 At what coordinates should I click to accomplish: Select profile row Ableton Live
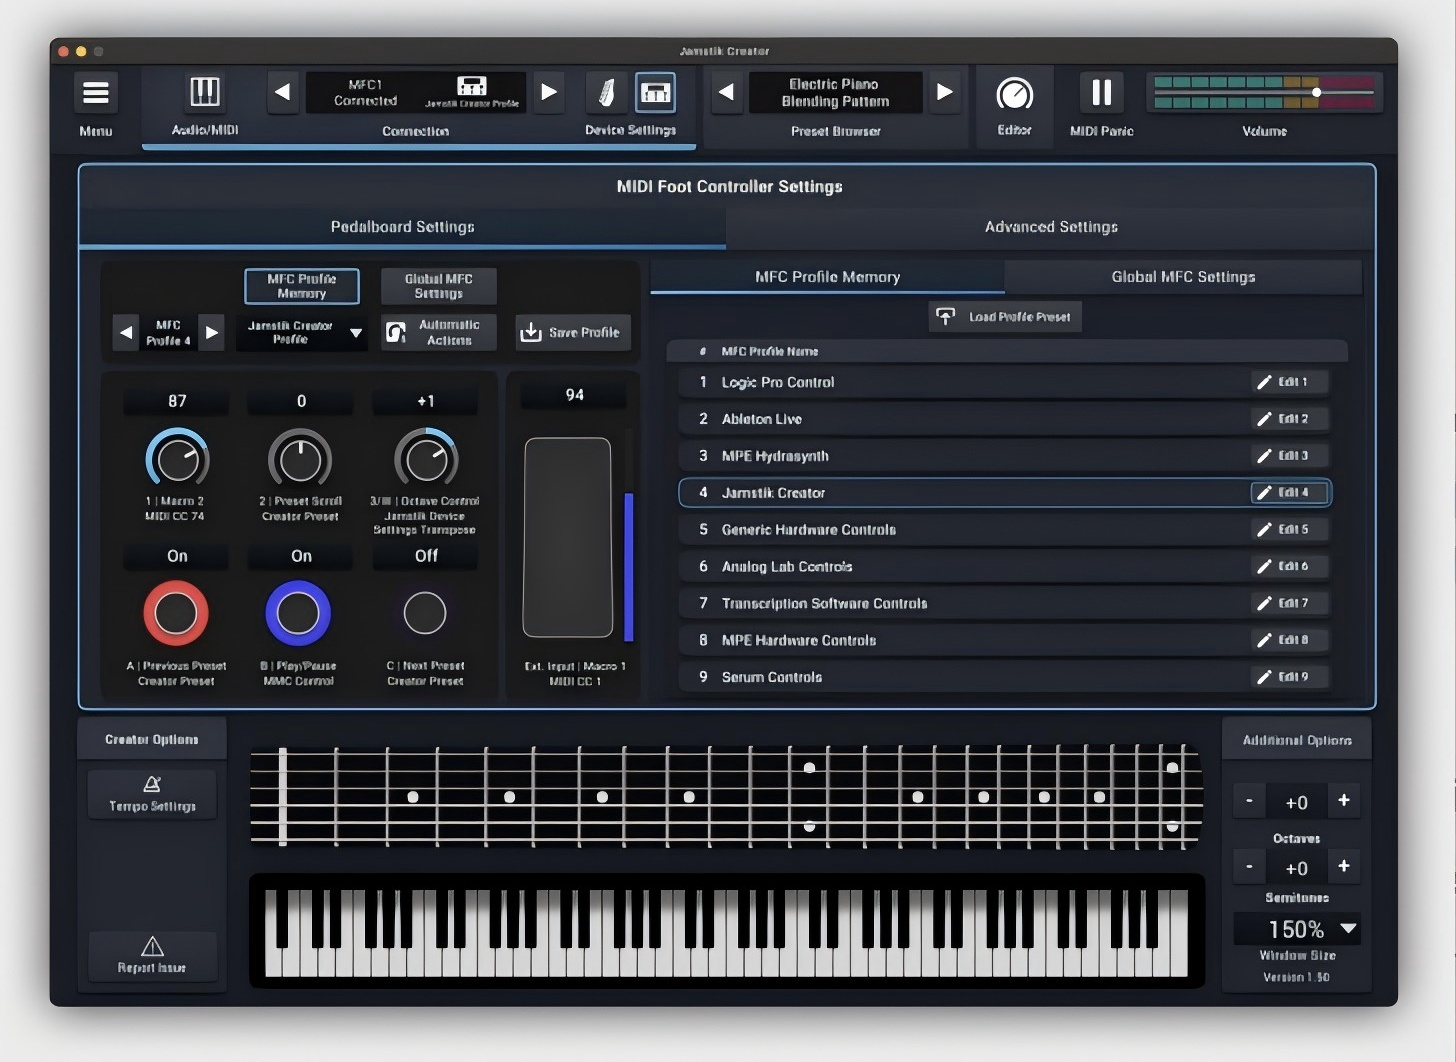click(x=1004, y=419)
